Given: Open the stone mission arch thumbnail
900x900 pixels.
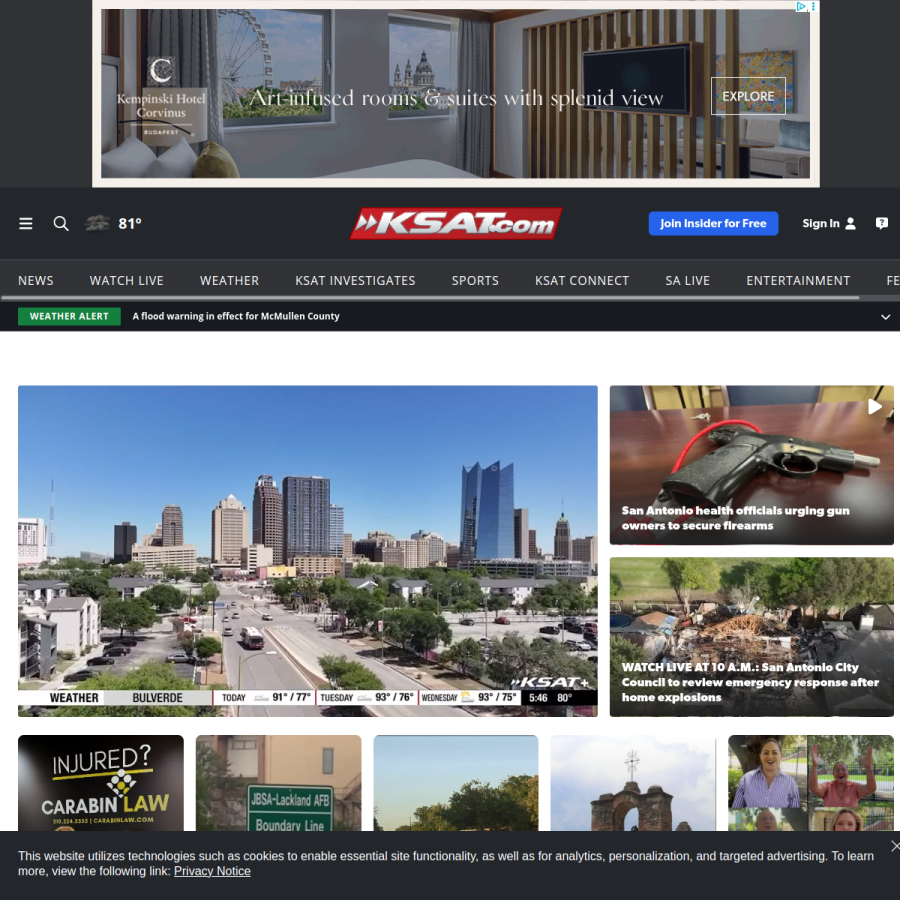Looking at the screenshot, I should pyautogui.click(x=633, y=783).
